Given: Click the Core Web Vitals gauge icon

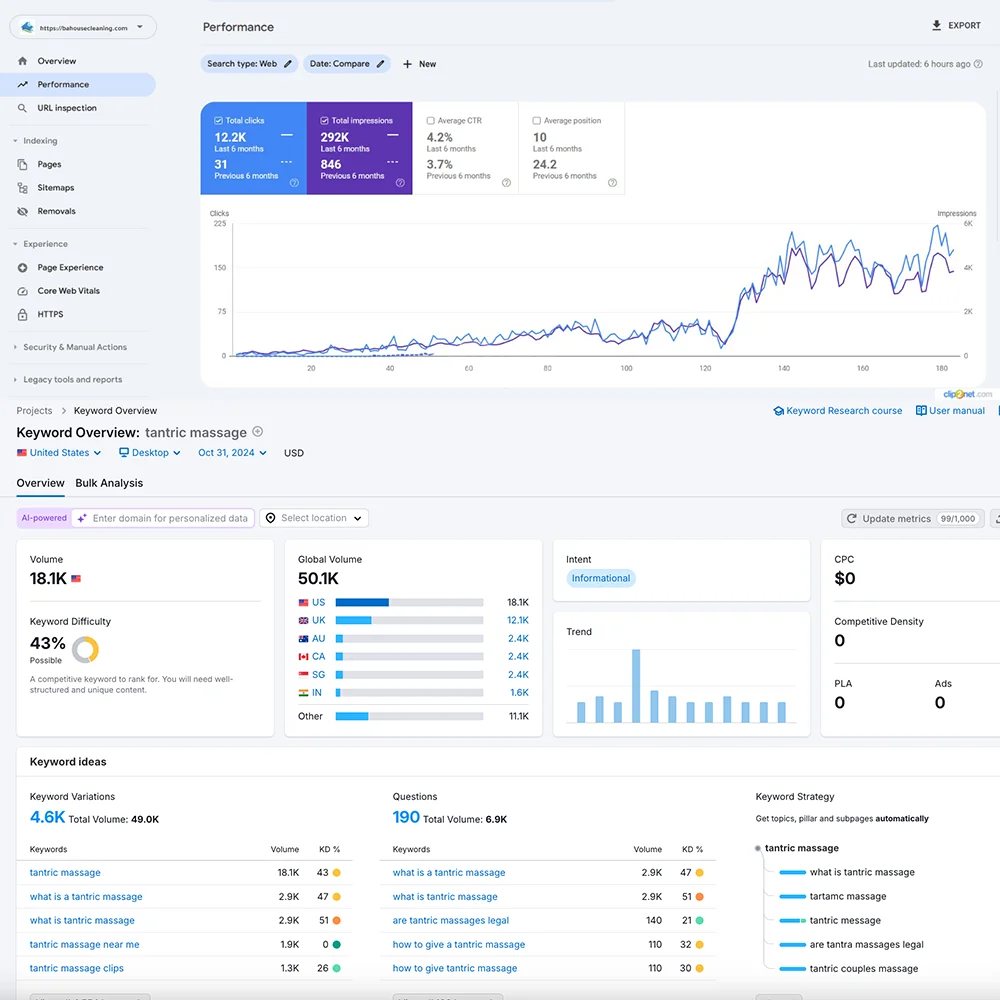Looking at the screenshot, I should 23,291.
